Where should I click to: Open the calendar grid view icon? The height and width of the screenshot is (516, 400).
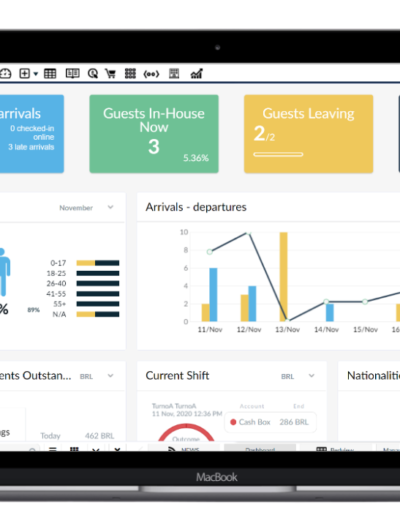click(x=50, y=74)
